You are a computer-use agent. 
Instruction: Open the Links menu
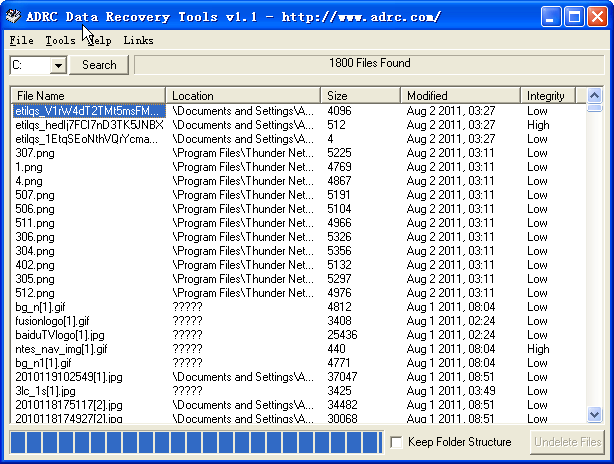(138, 41)
